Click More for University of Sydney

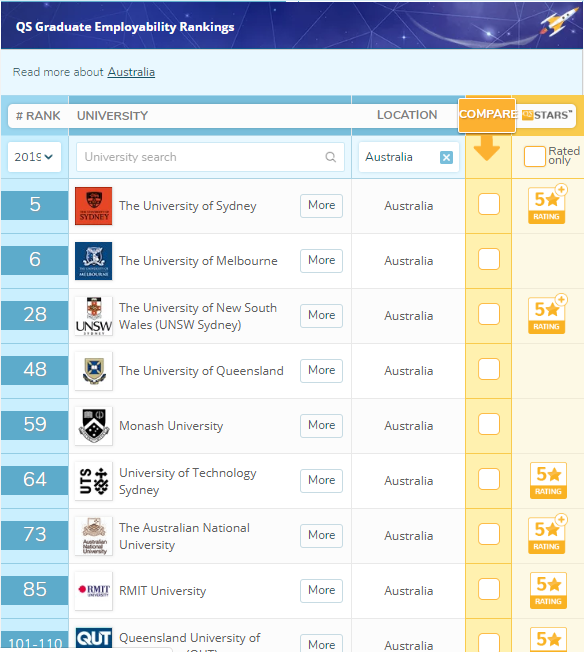[x=322, y=205]
